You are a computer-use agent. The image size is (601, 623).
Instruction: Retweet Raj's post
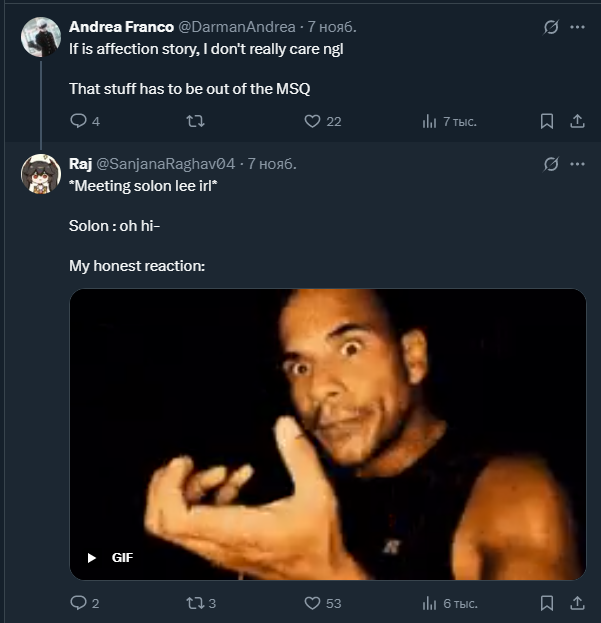pos(196,603)
